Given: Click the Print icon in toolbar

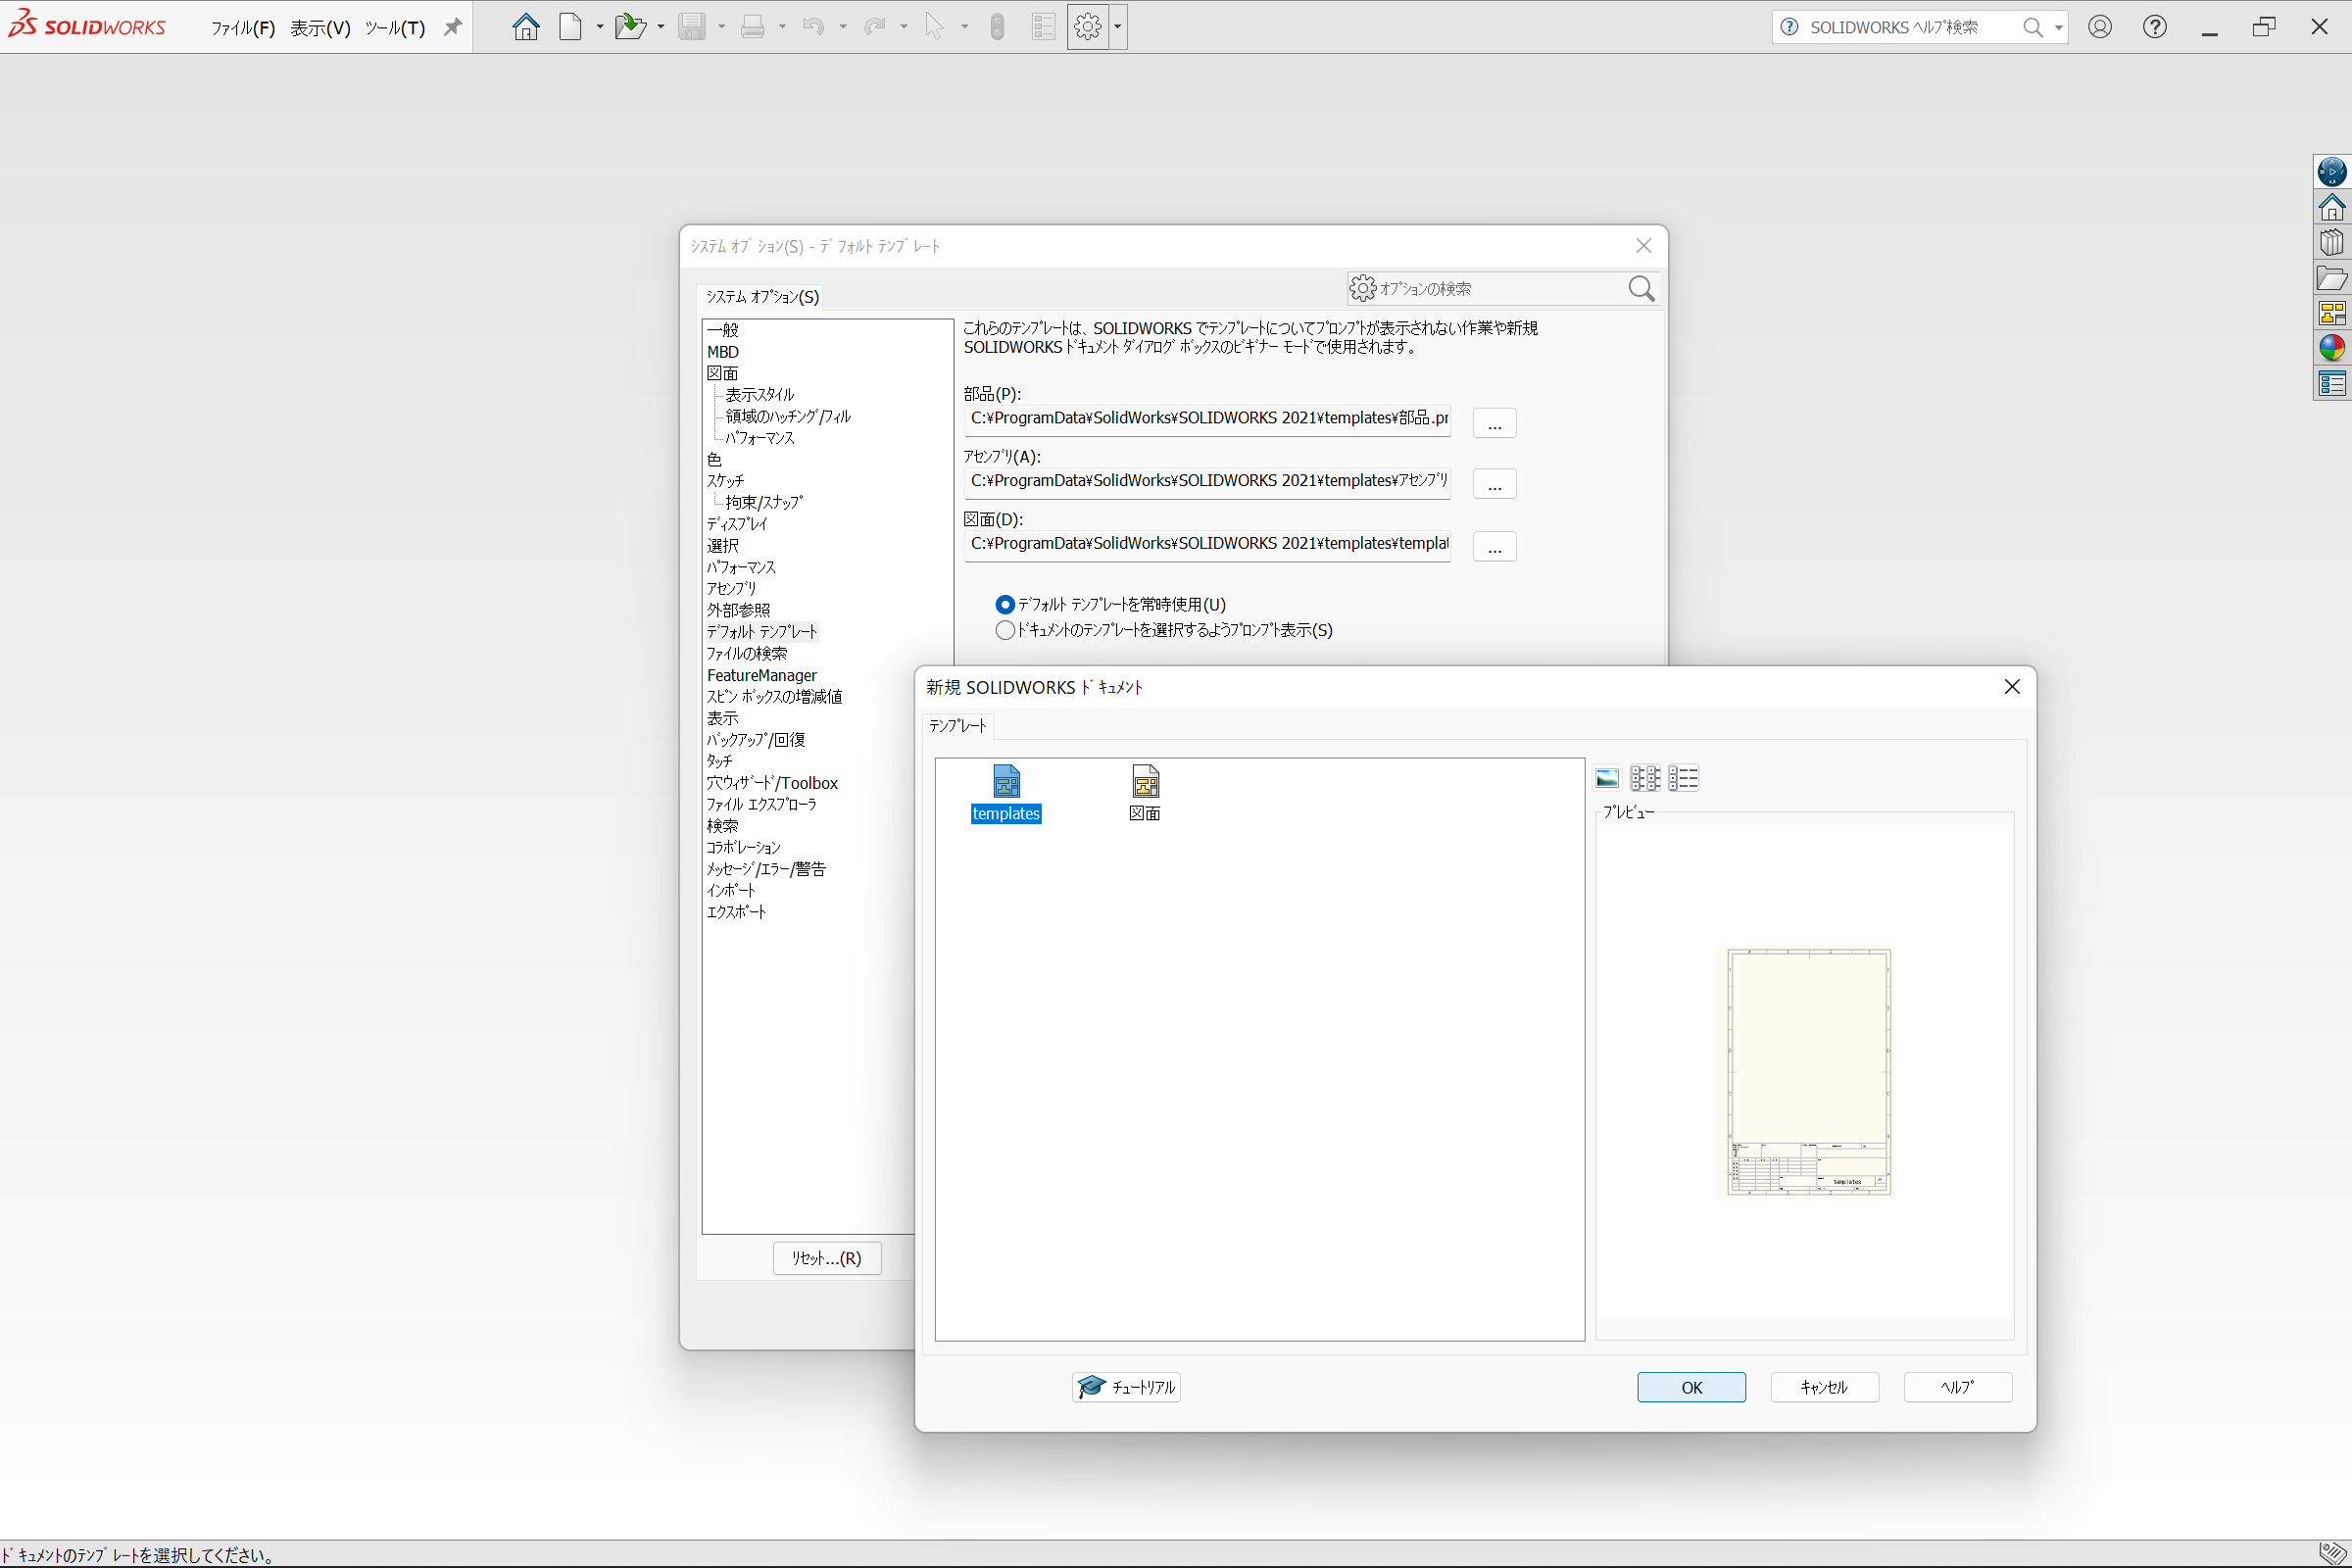Looking at the screenshot, I should [x=753, y=27].
